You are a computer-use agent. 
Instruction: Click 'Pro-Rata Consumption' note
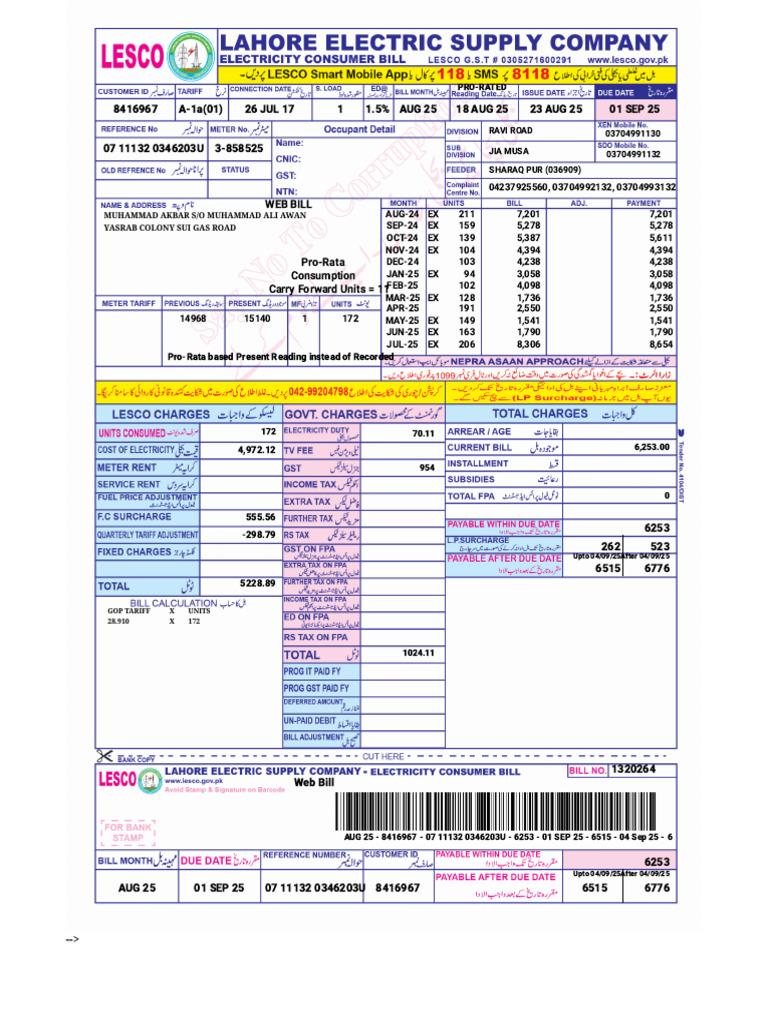323,268
